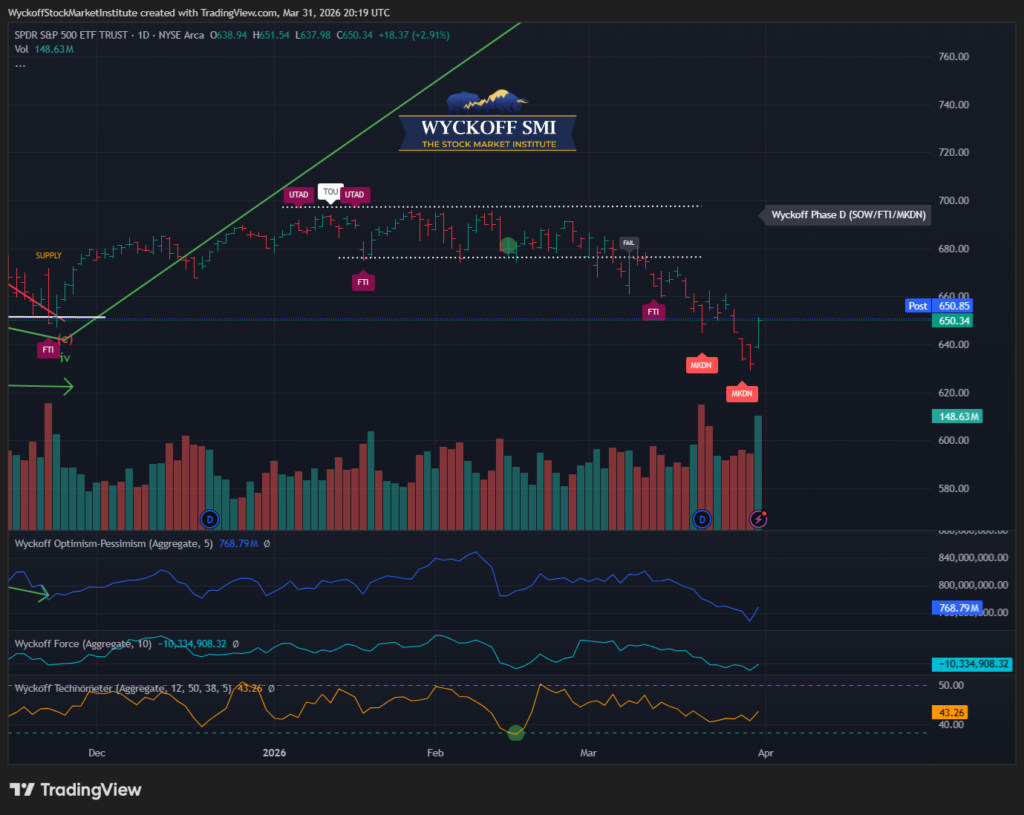The width and height of the screenshot is (1024, 815).
Task: Expand the collapsed legend ellipsis under Vol
Action: 20,66
